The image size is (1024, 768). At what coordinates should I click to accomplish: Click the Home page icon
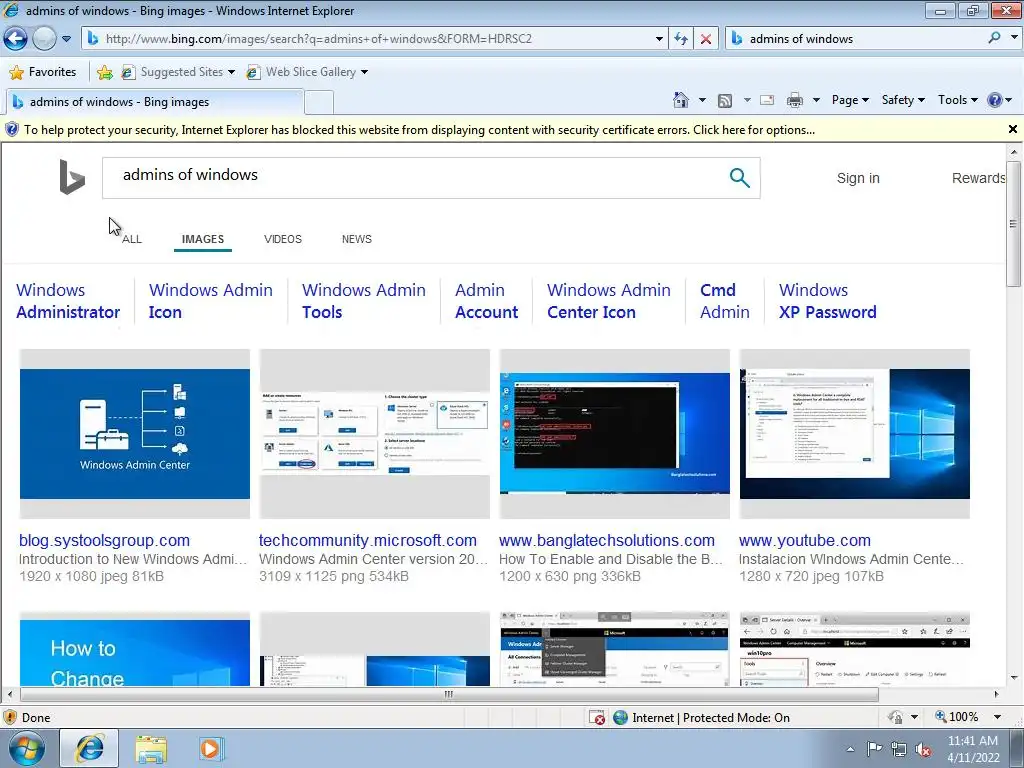(680, 100)
